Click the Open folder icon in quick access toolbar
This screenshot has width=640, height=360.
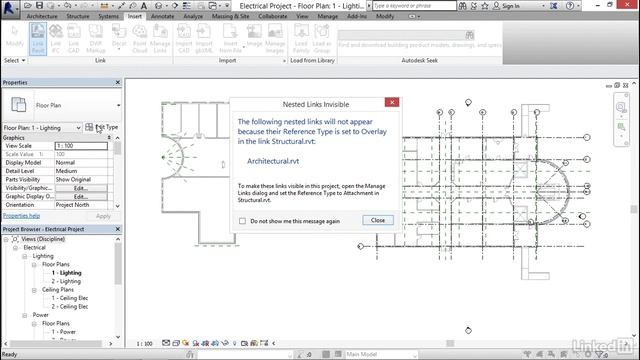28,5
